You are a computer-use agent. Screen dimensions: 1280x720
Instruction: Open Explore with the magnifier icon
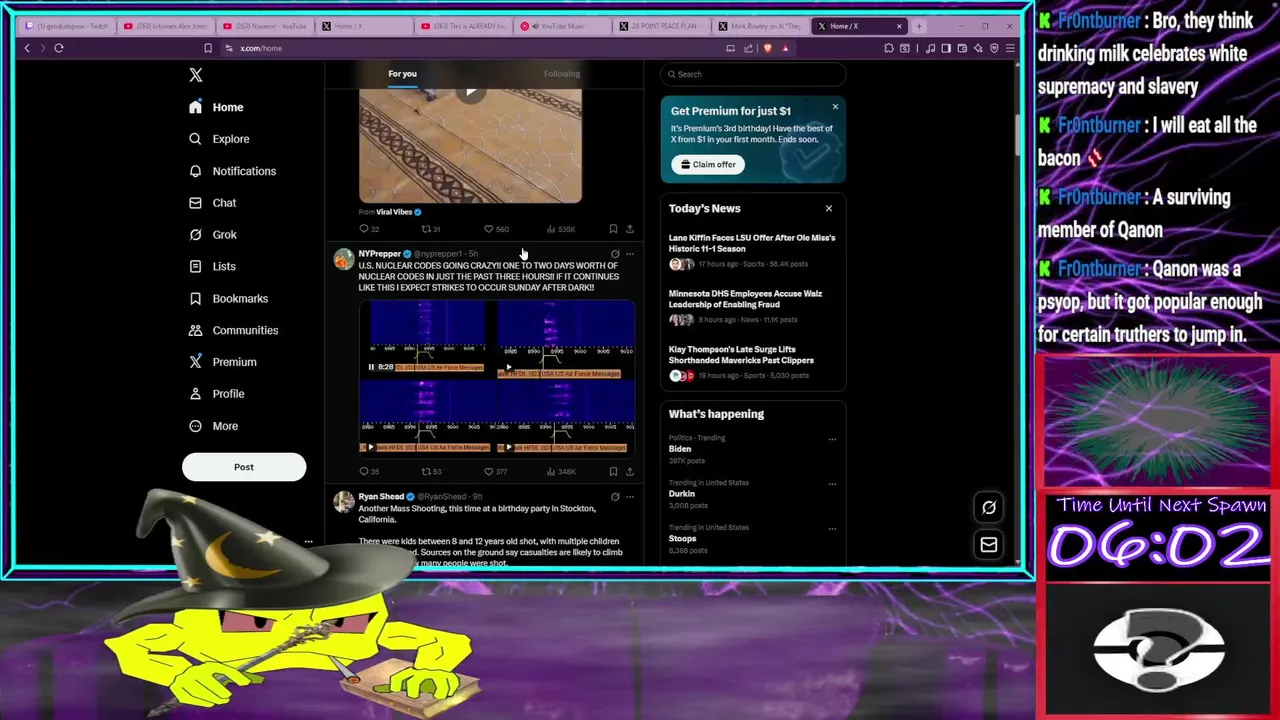point(219,139)
